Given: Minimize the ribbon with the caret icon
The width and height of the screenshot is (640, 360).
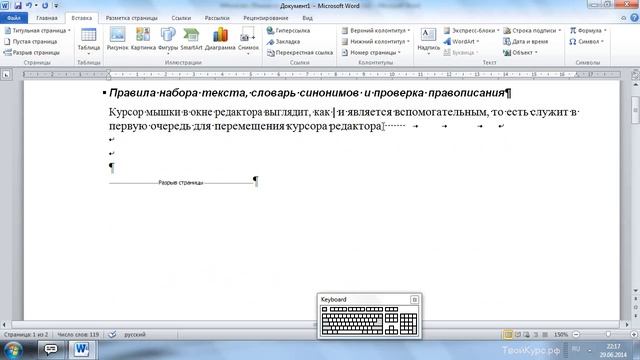Looking at the screenshot, I should tap(623, 18).
